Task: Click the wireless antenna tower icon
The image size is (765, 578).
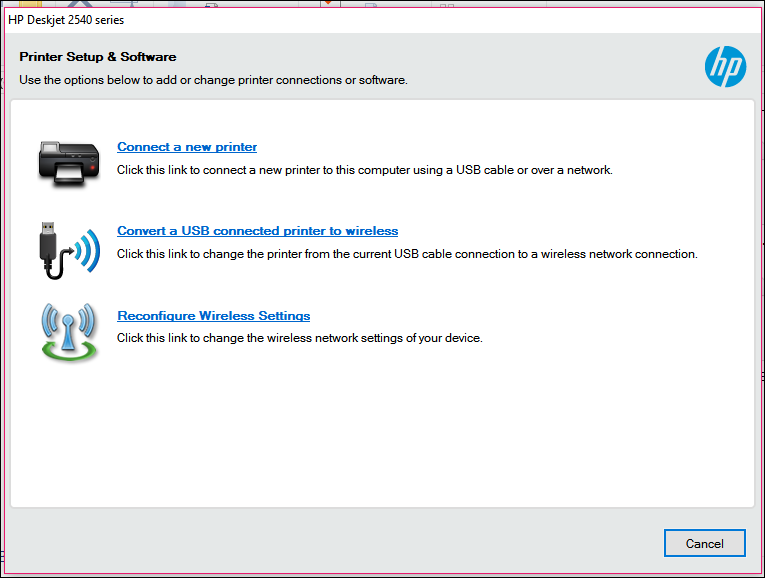Action: tap(68, 331)
